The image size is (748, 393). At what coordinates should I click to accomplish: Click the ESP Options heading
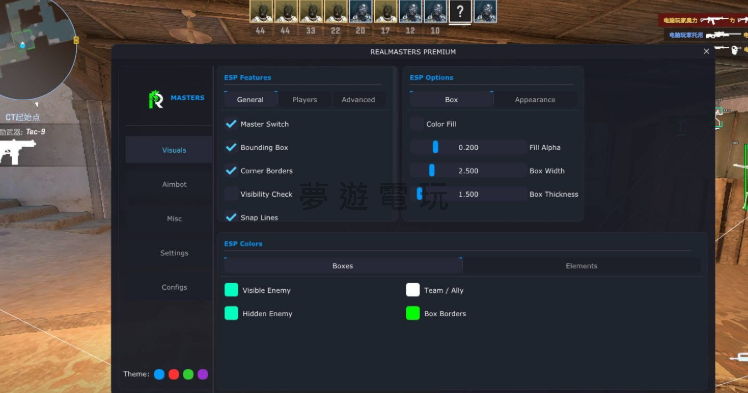pyautogui.click(x=431, y=77)
